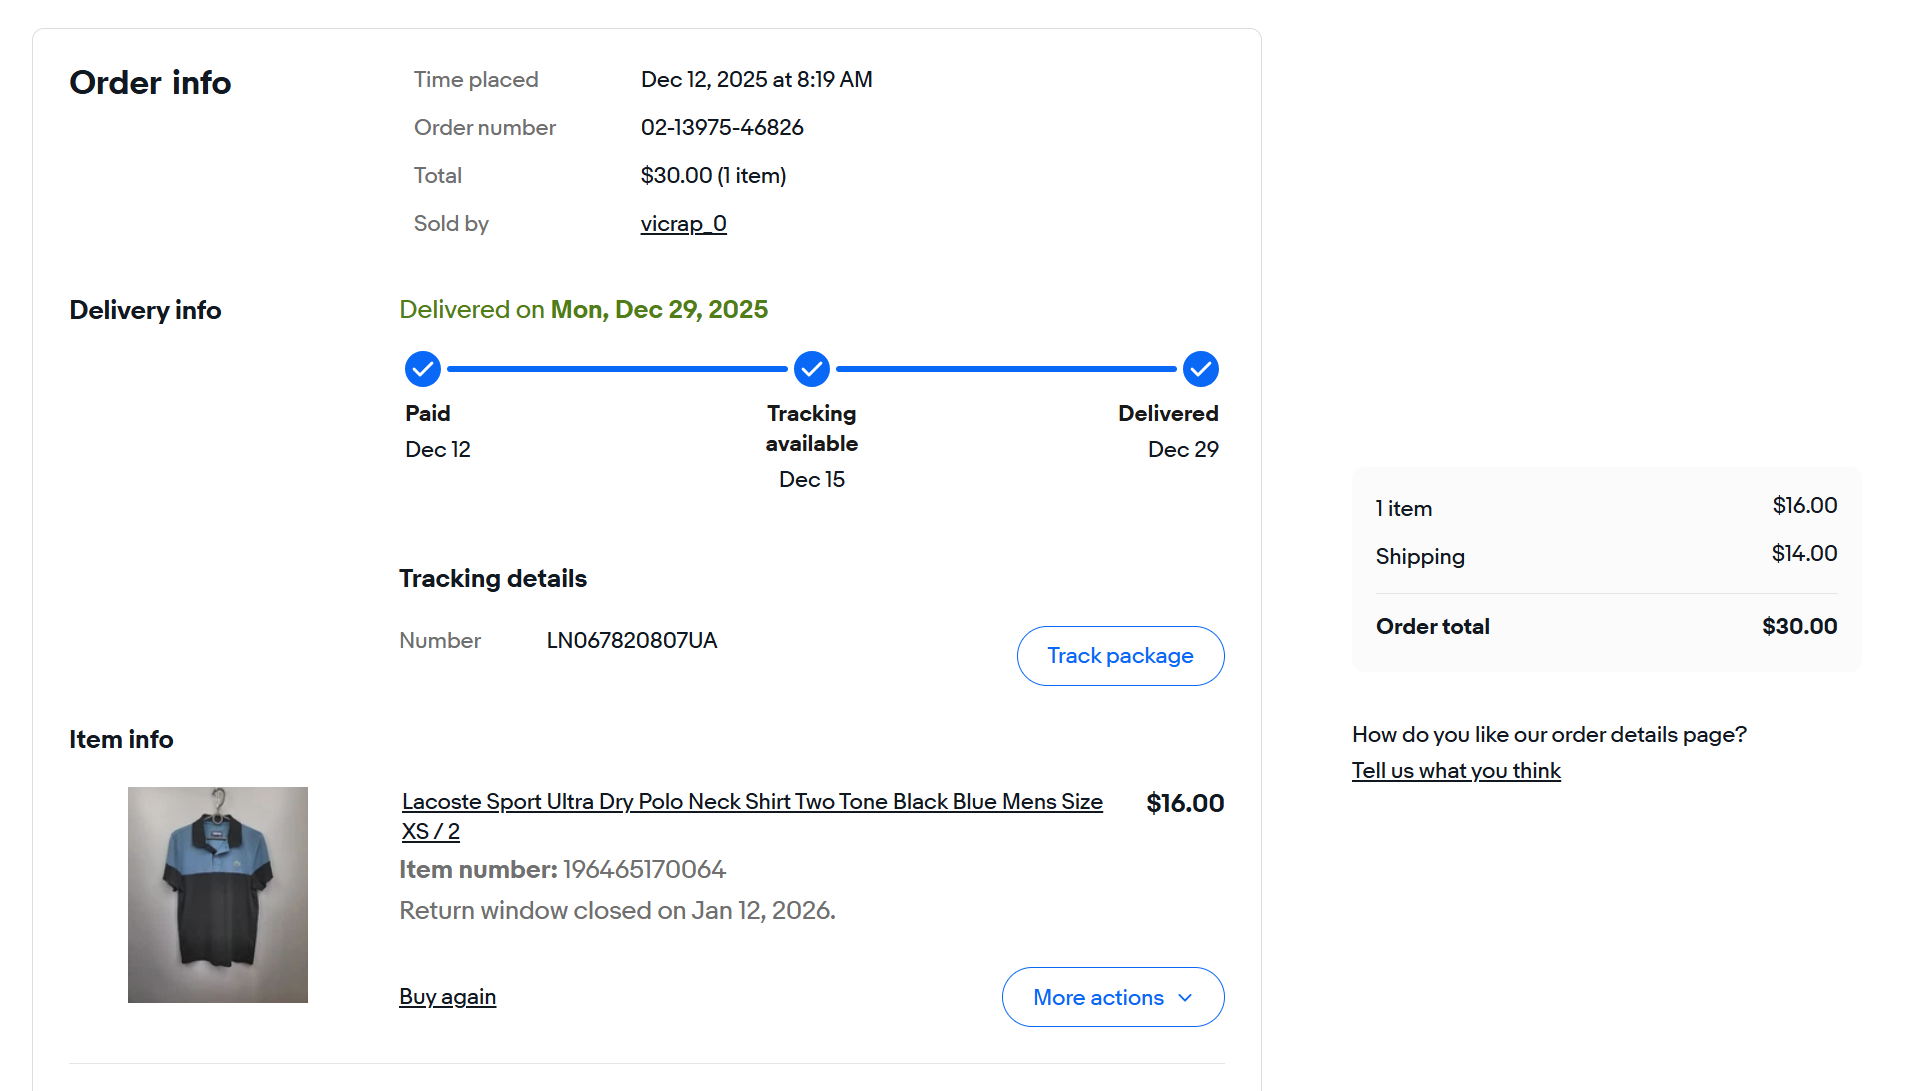Click the Paid step checkmark icon
The height and width of the screenshot is (1091, 1918).
[423, 369]
